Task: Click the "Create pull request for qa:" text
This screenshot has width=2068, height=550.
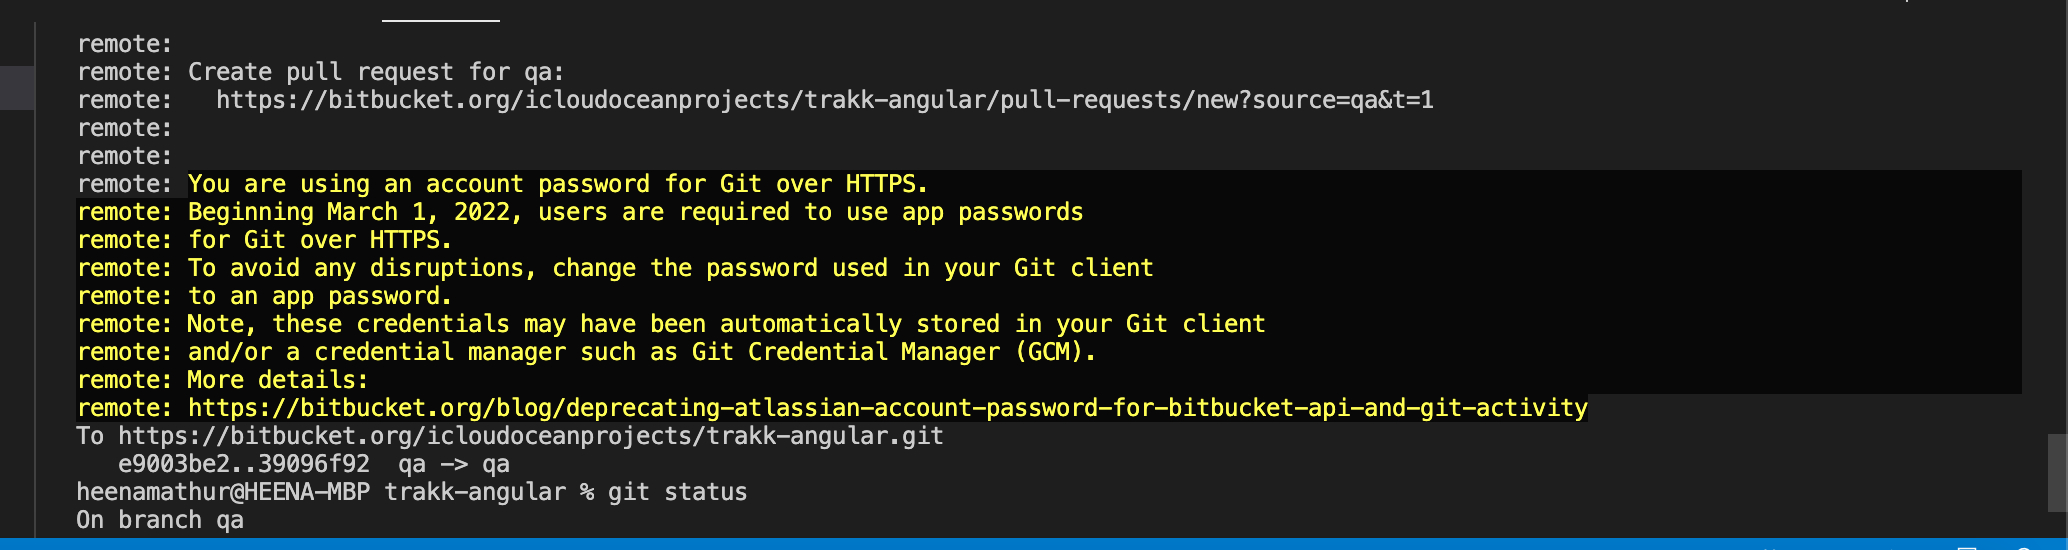Action: coord(376,72)
